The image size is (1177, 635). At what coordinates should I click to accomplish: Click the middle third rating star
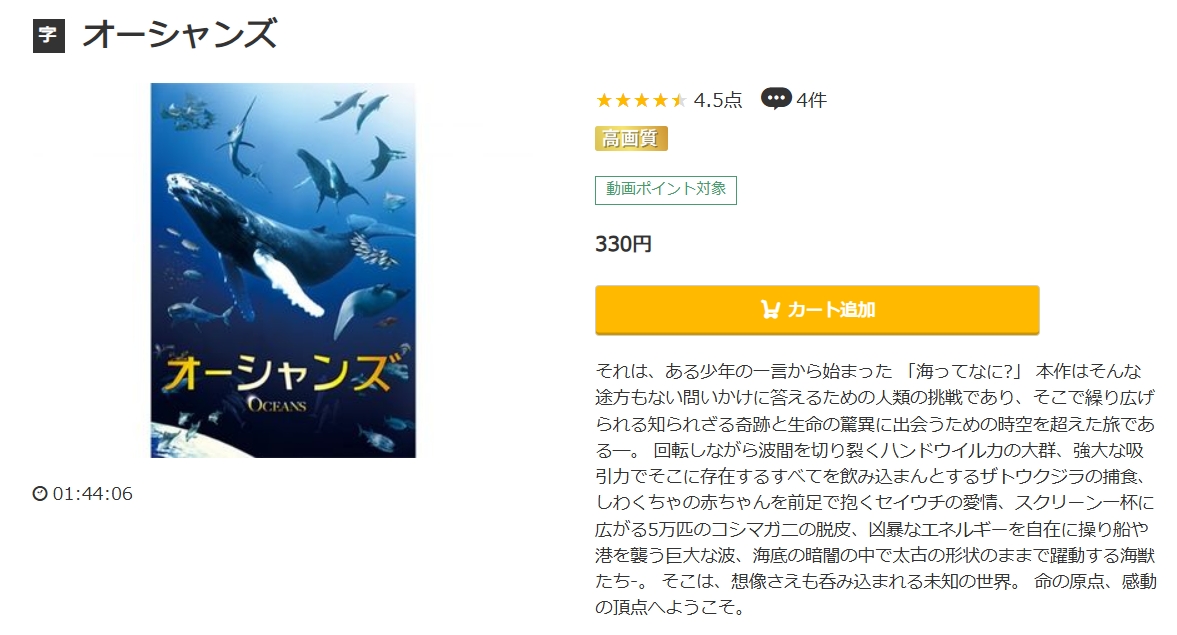tap(641, 100)
